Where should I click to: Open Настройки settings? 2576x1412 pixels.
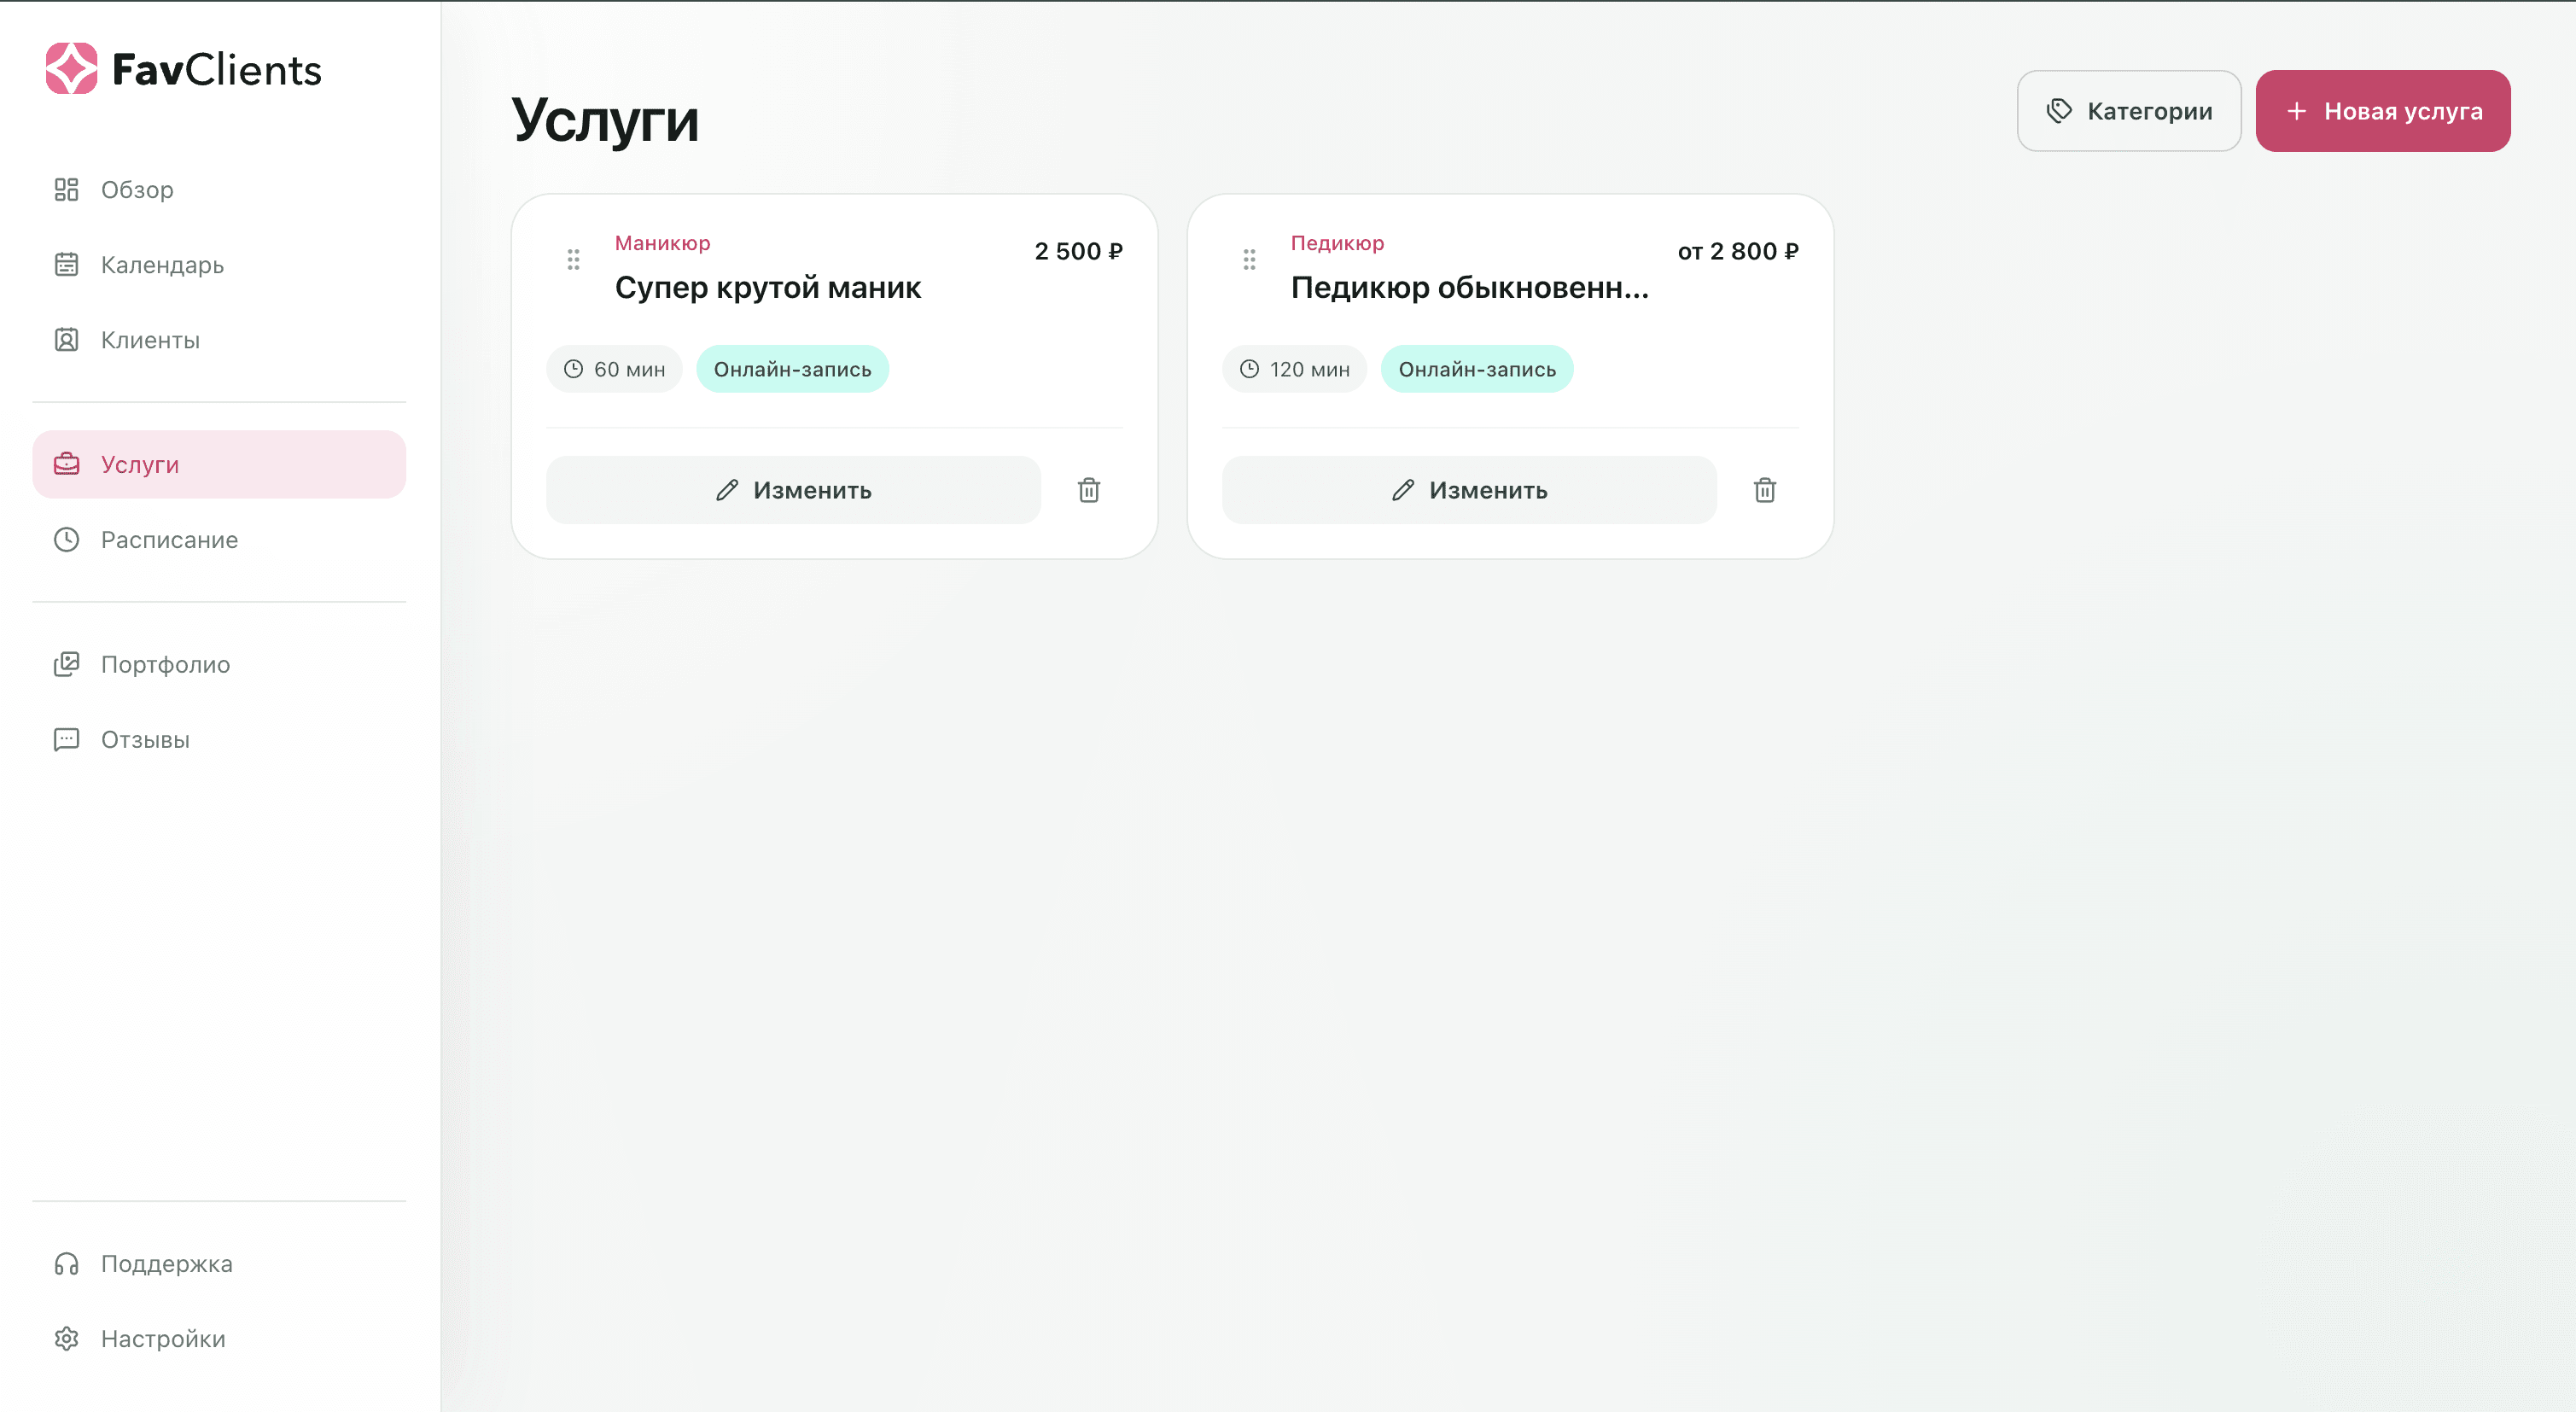pos(219,1339)
